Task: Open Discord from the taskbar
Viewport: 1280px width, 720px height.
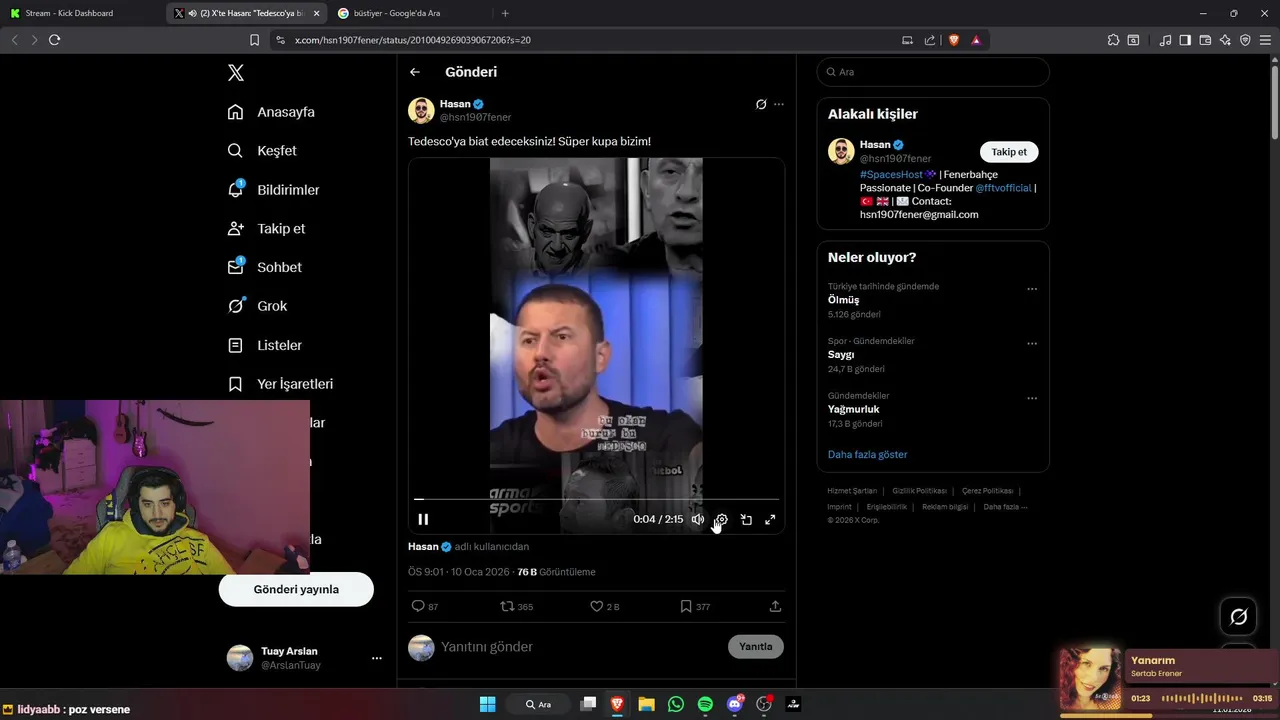Action: click(x=735, y=704)
